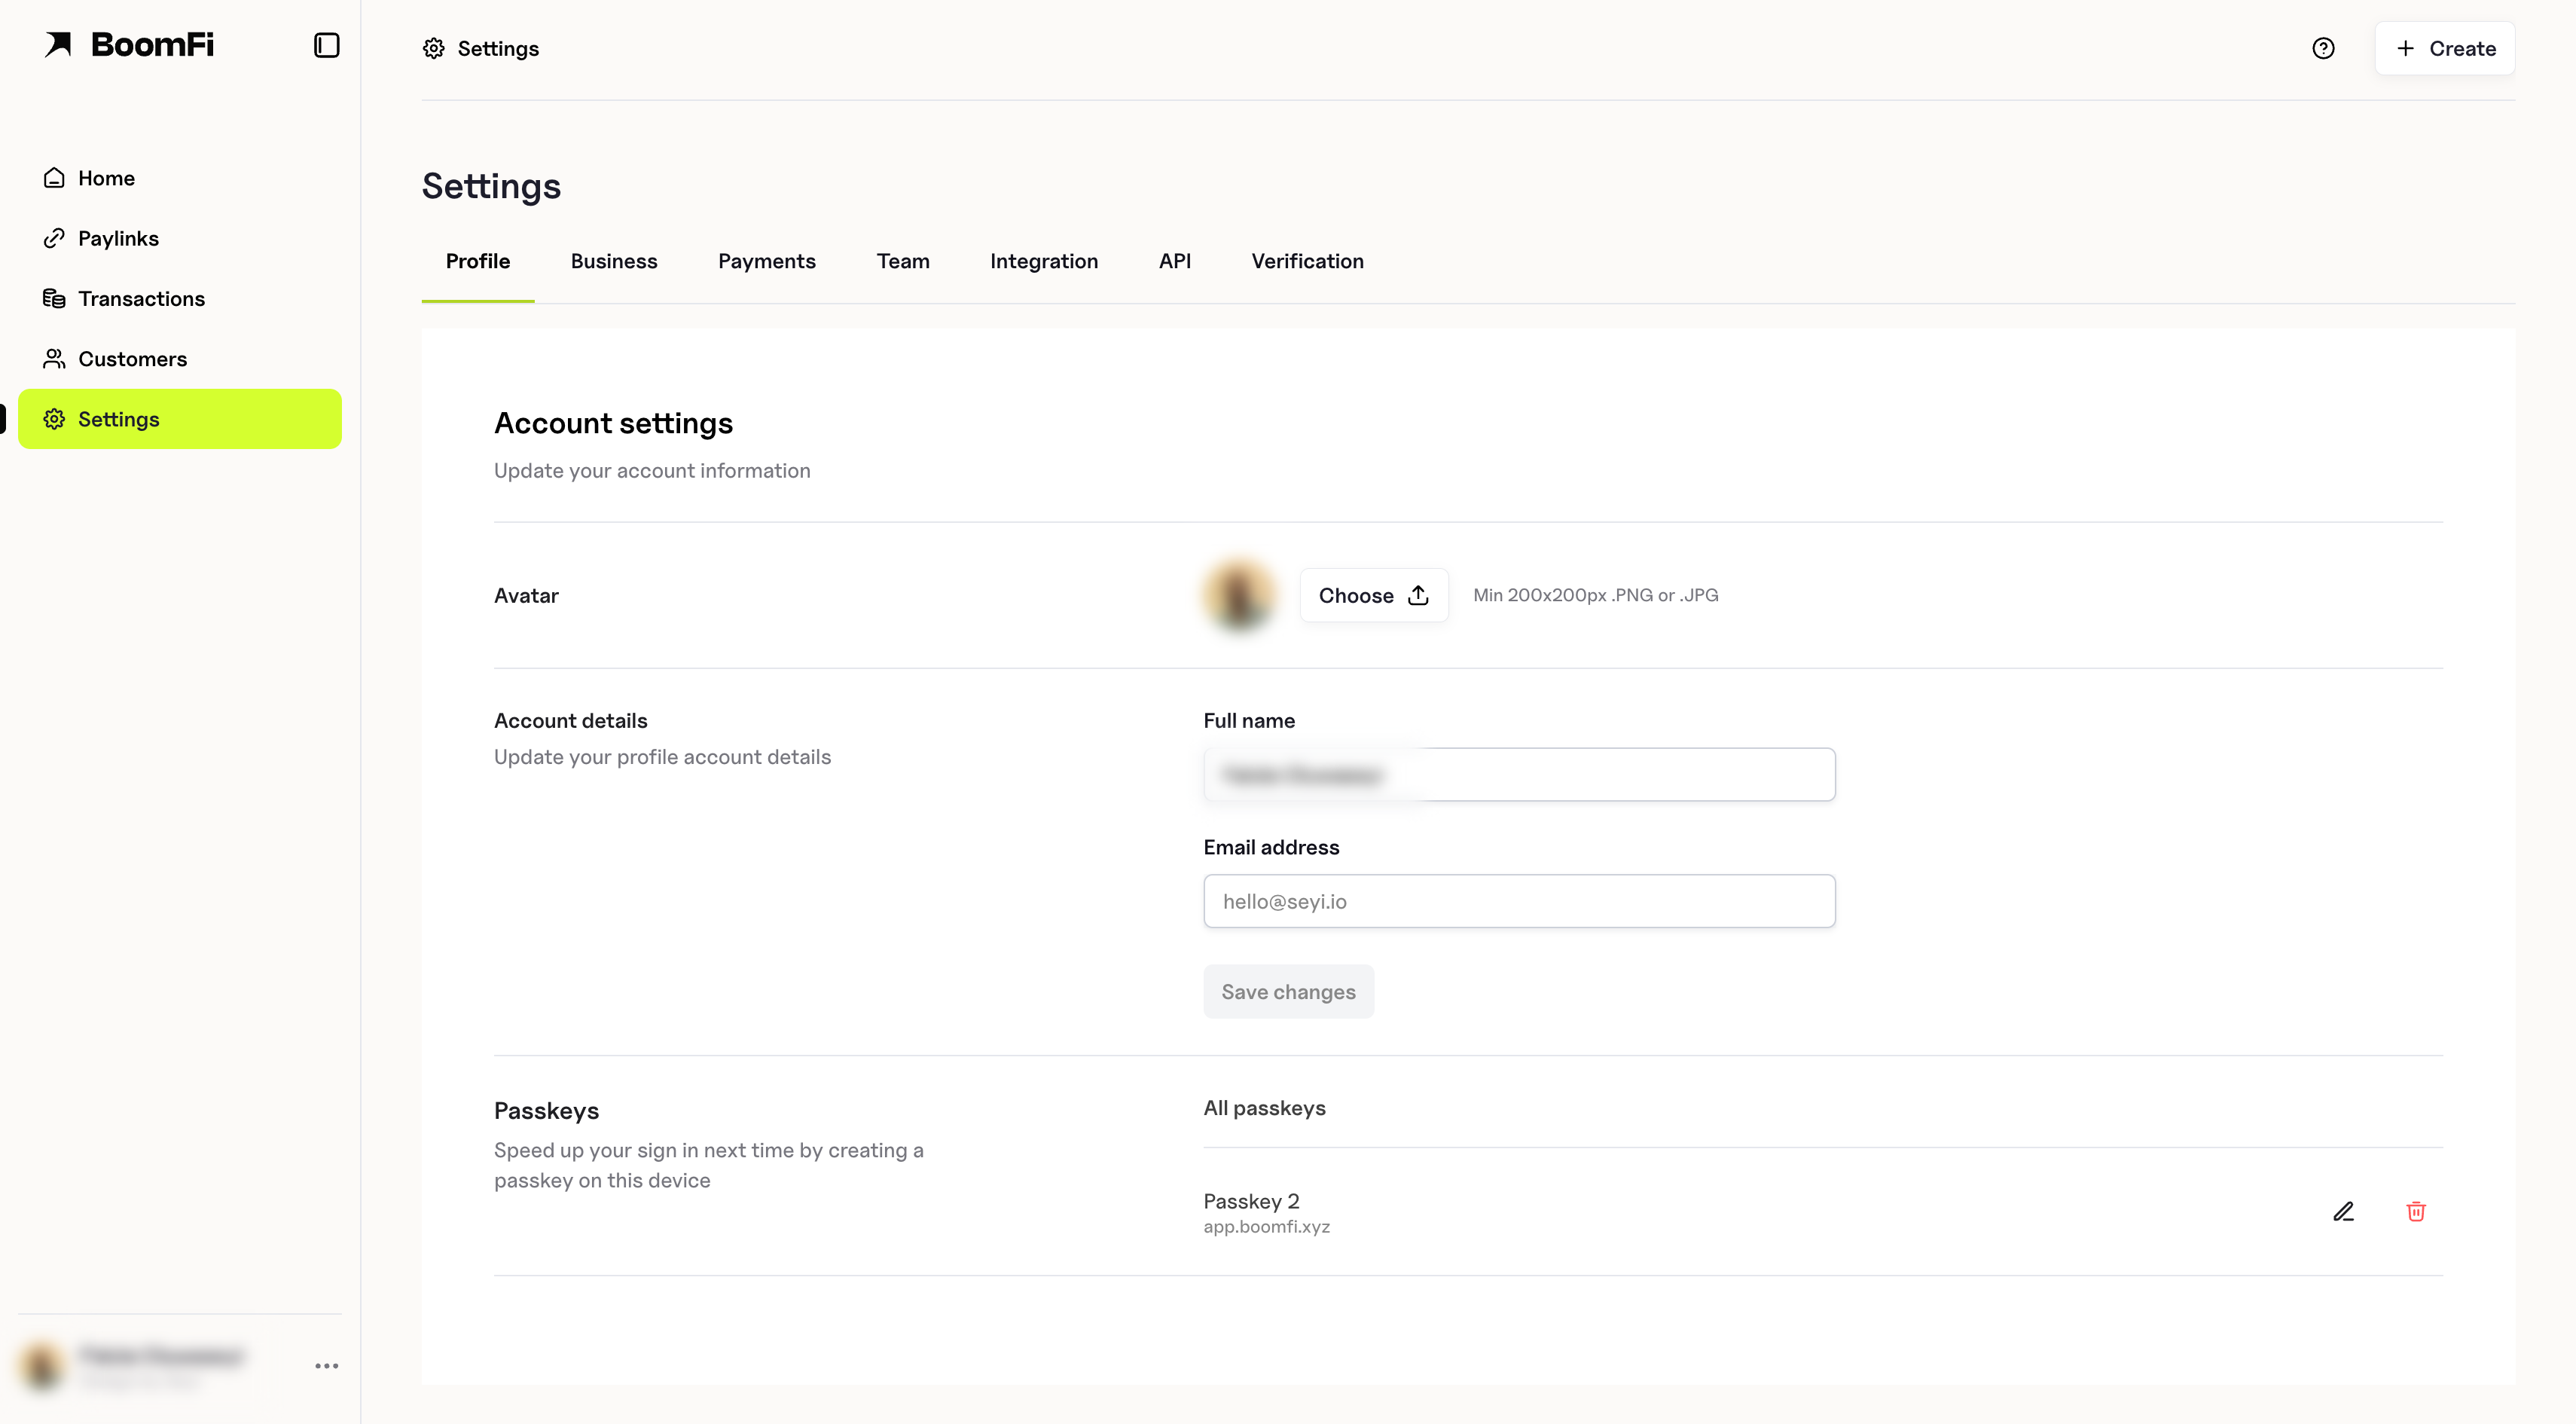
Task: Click the avatar image thumbnail
Action: click(1239, 595)
